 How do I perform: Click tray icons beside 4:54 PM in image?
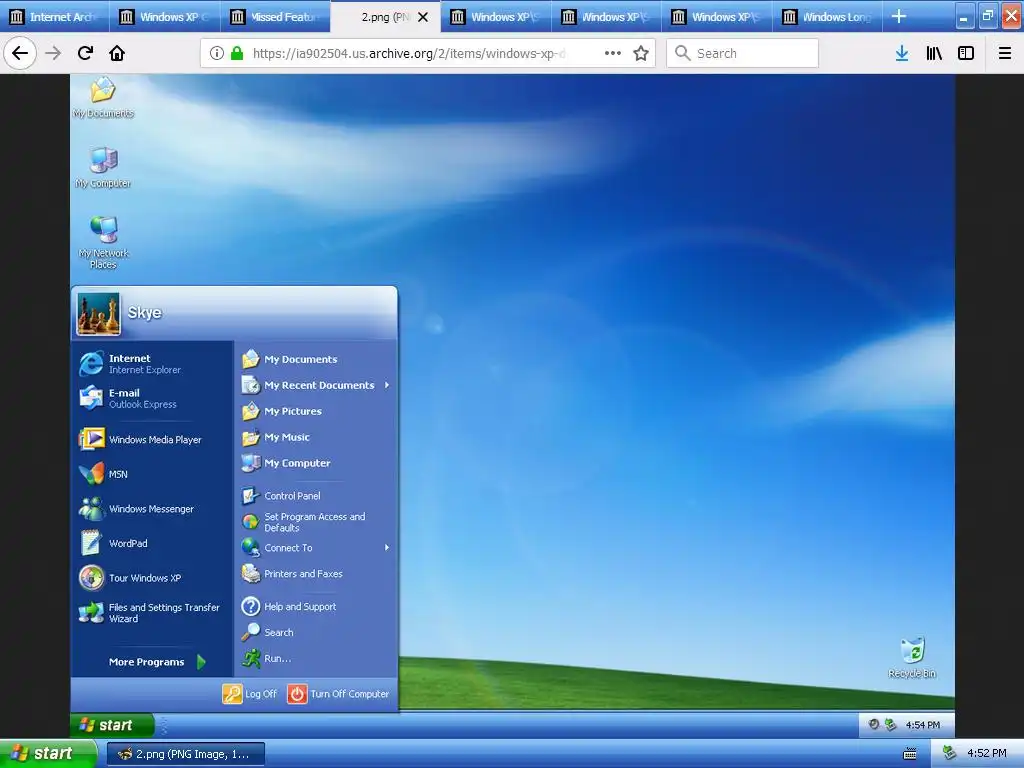tap(882, 724)
